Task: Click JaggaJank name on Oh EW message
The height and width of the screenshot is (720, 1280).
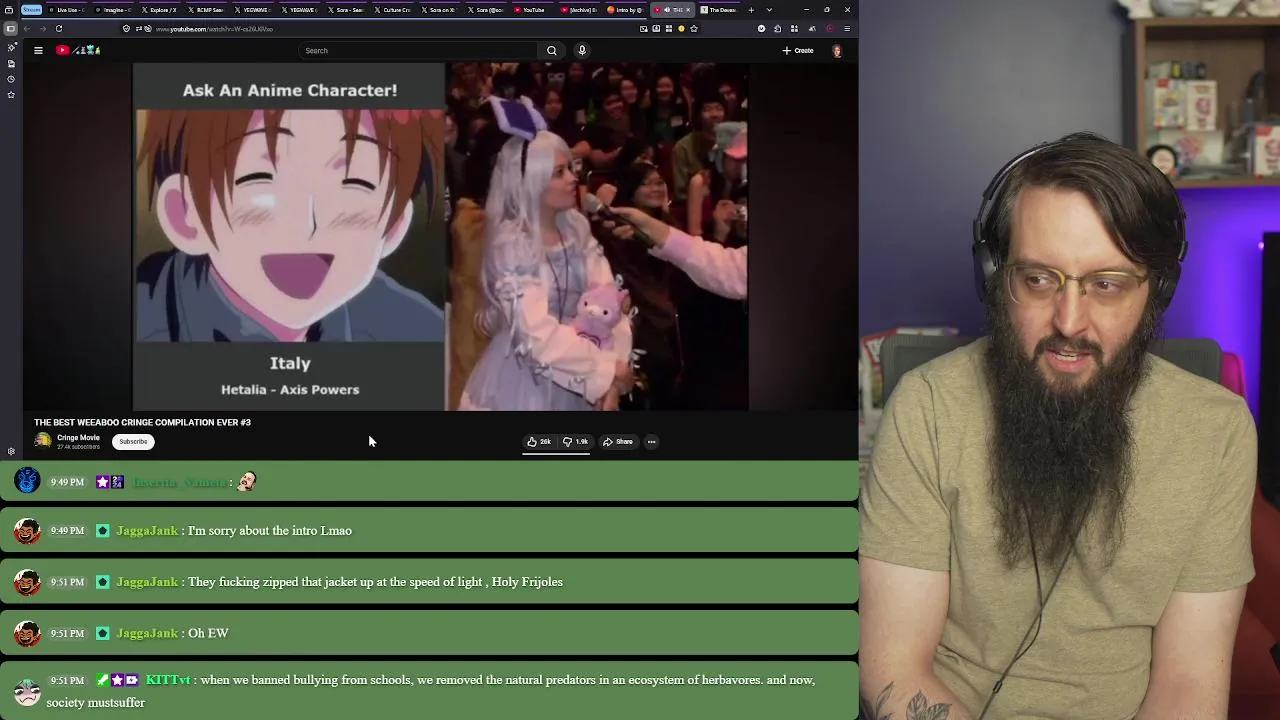Action: click(x=147, y=633)
